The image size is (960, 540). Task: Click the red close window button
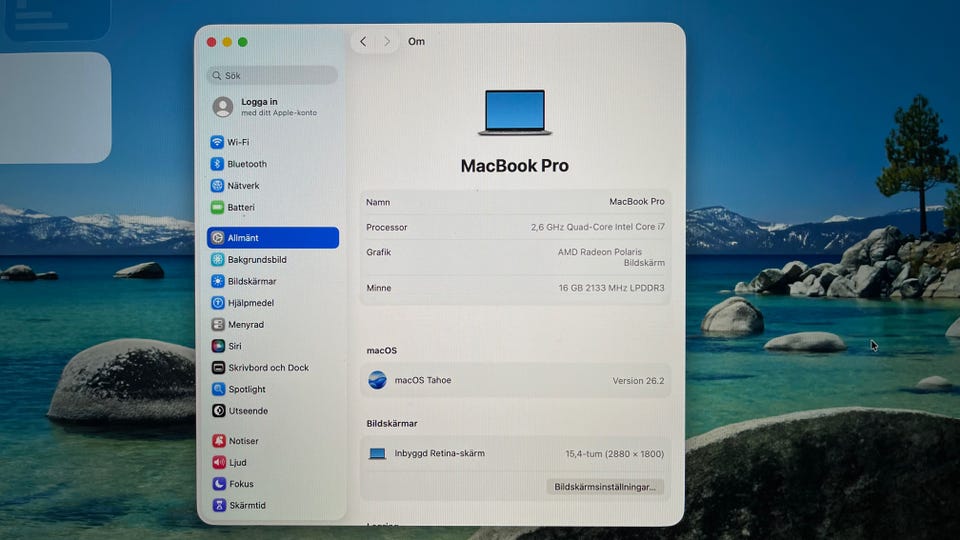point(211,42)
